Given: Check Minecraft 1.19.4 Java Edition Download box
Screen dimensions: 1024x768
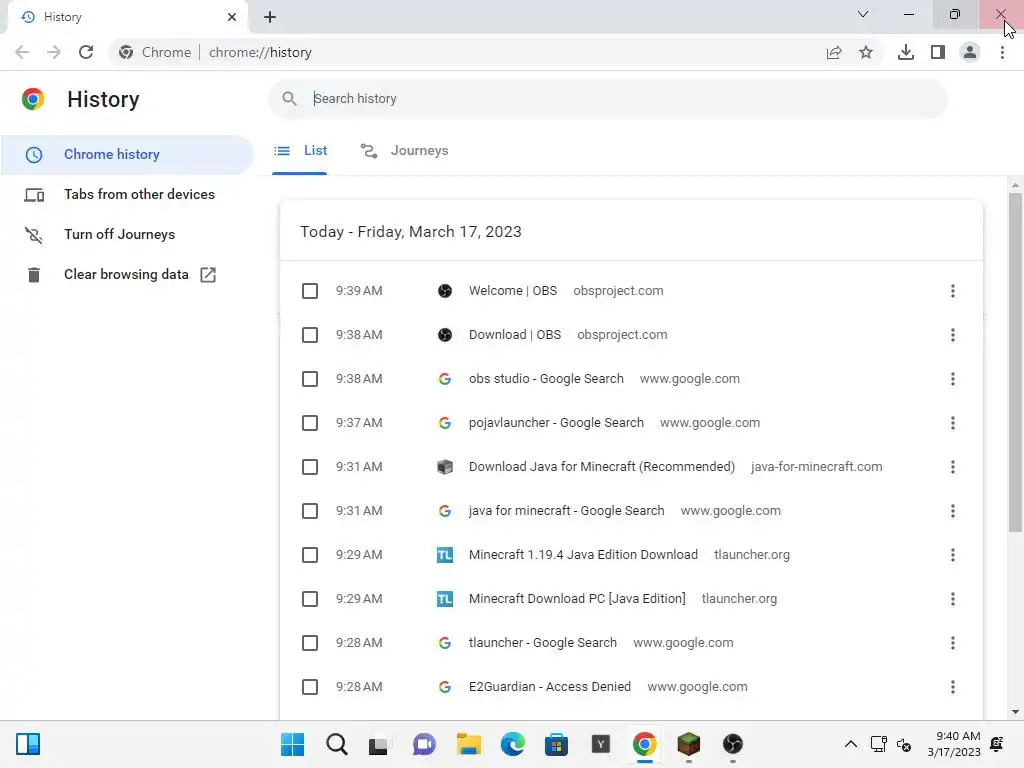Looking at the screenshot, I should [x=310, y=555].
